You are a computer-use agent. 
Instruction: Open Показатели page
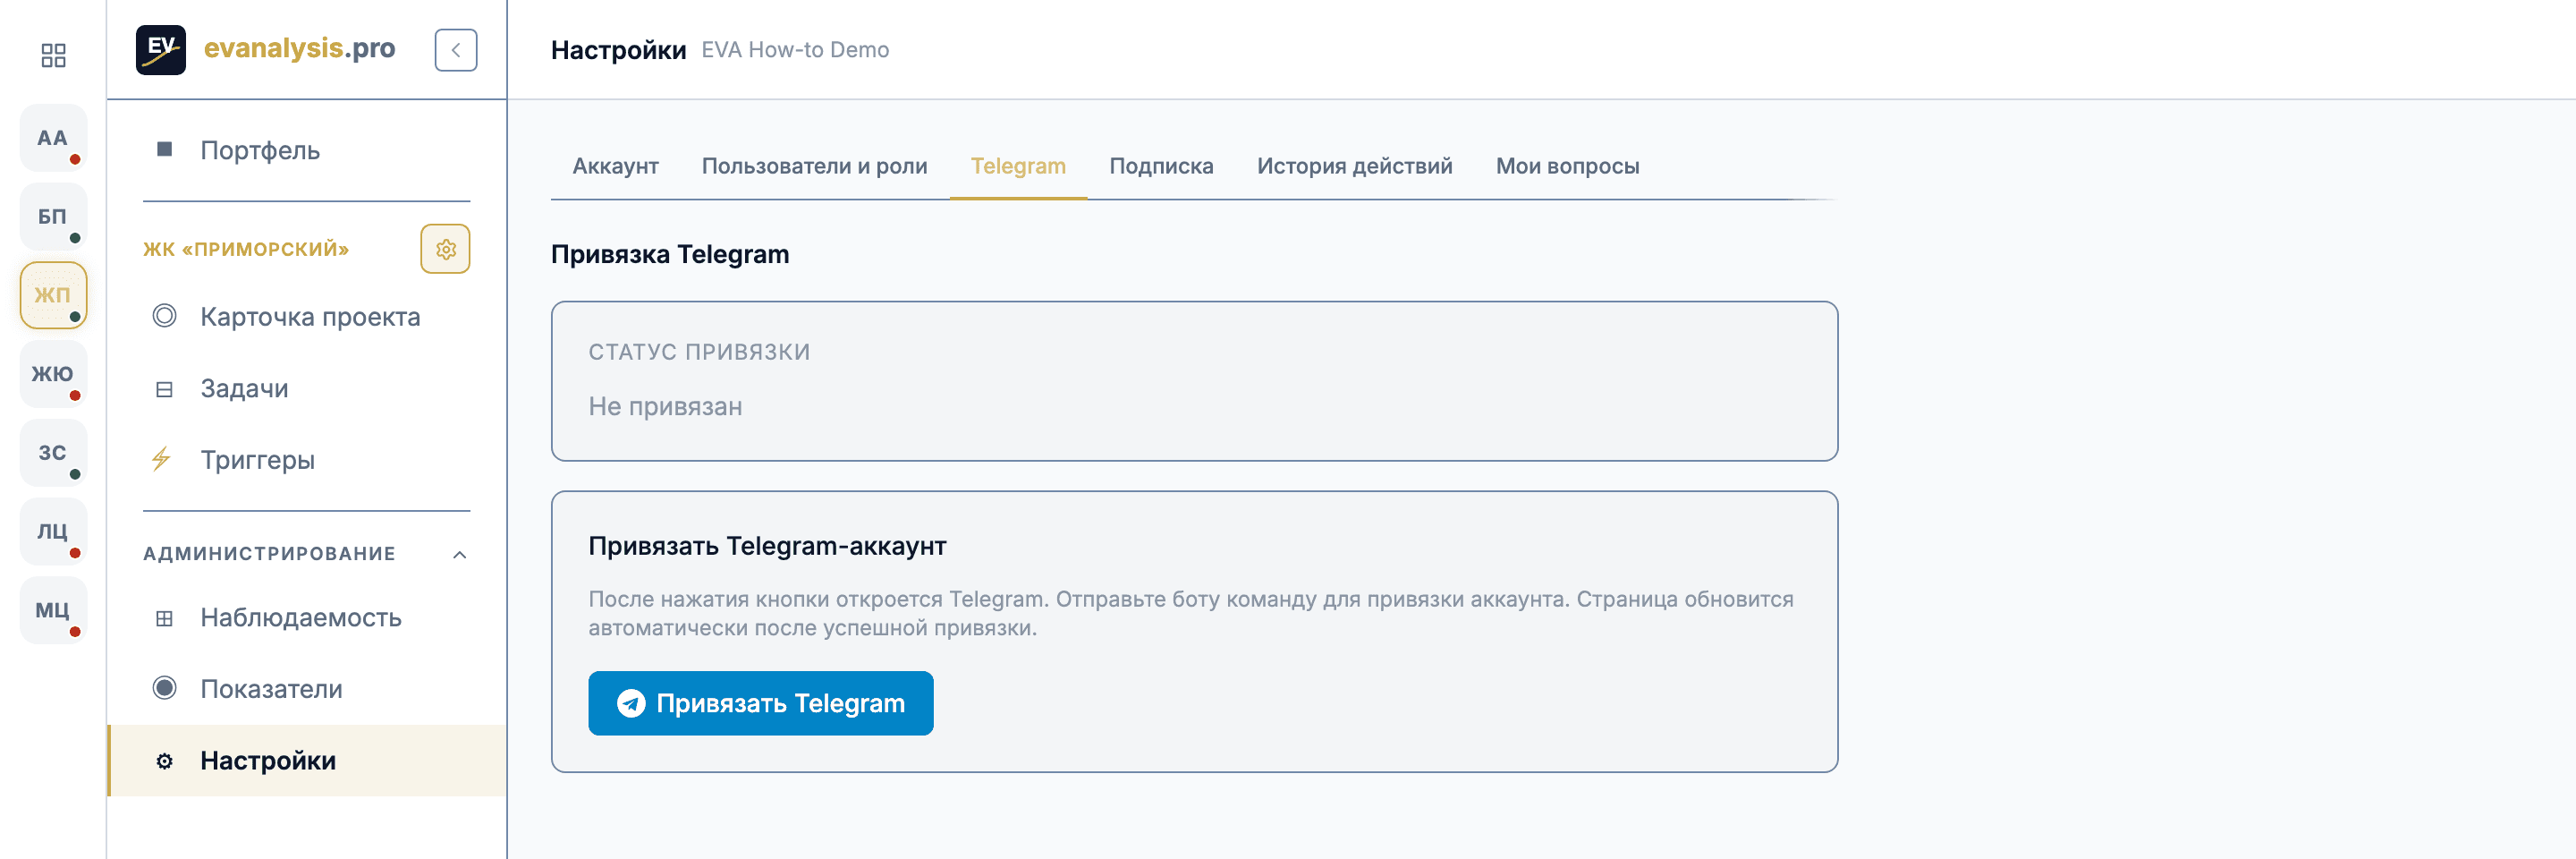306,689
